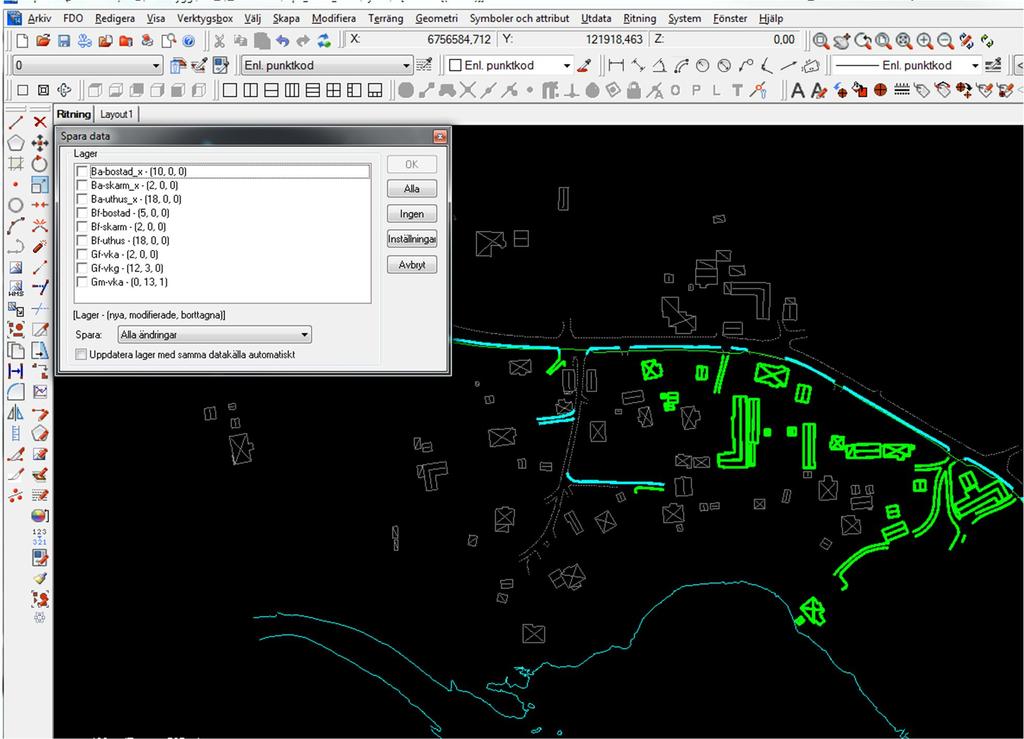This screenshot has height=739, width=1024.
Task: Open the first Enl. punktkod dropdown
Action: click(327, 65)
